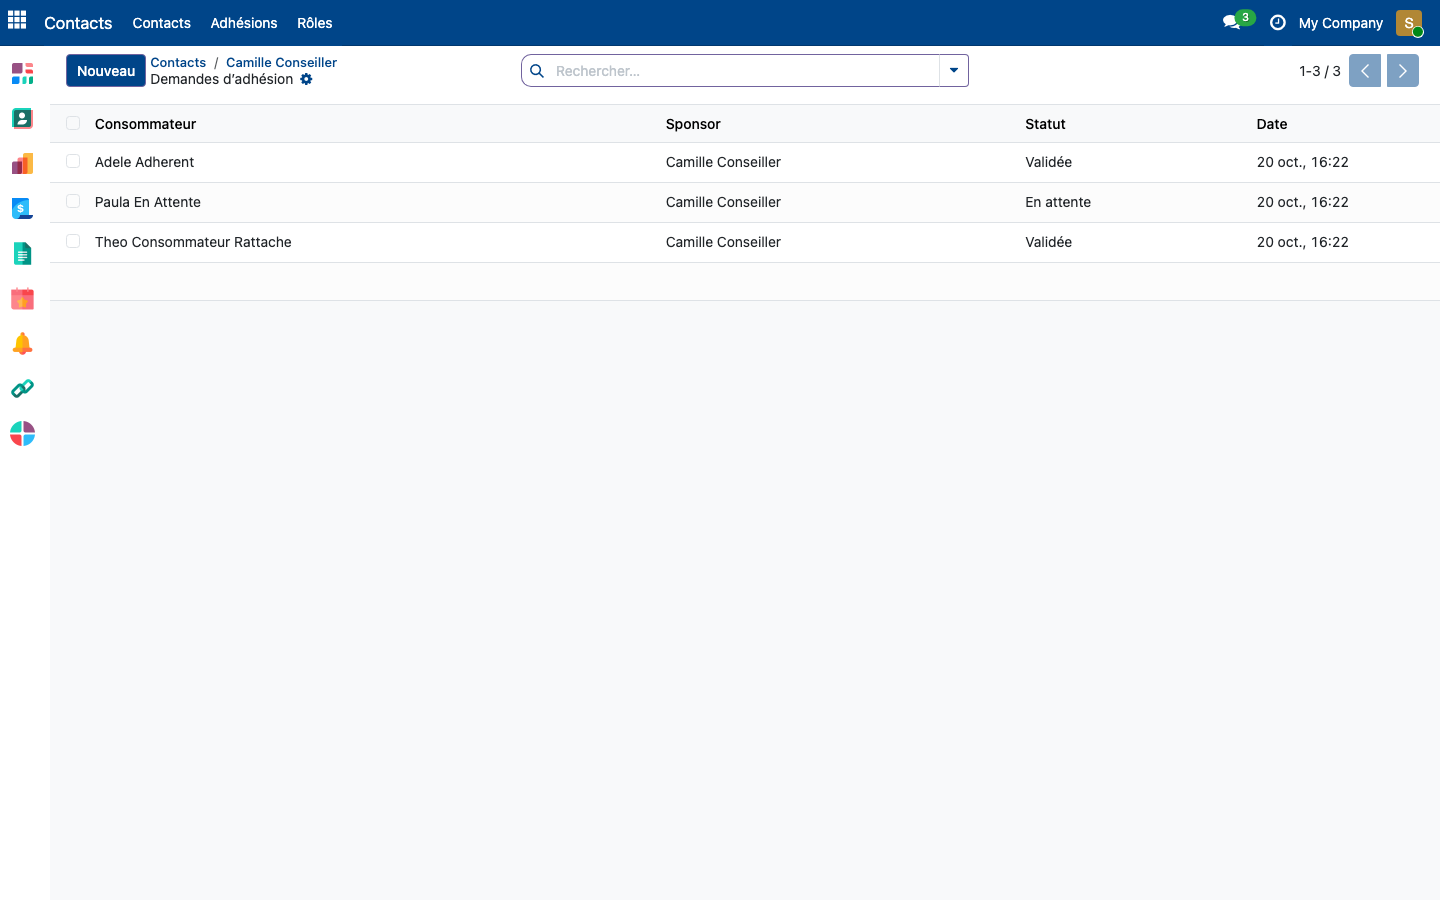Open the gear actions menu beside Demandes d'adhésion
The width and height of the screenshot is (1440, 900).
click(x=306, y=79)
